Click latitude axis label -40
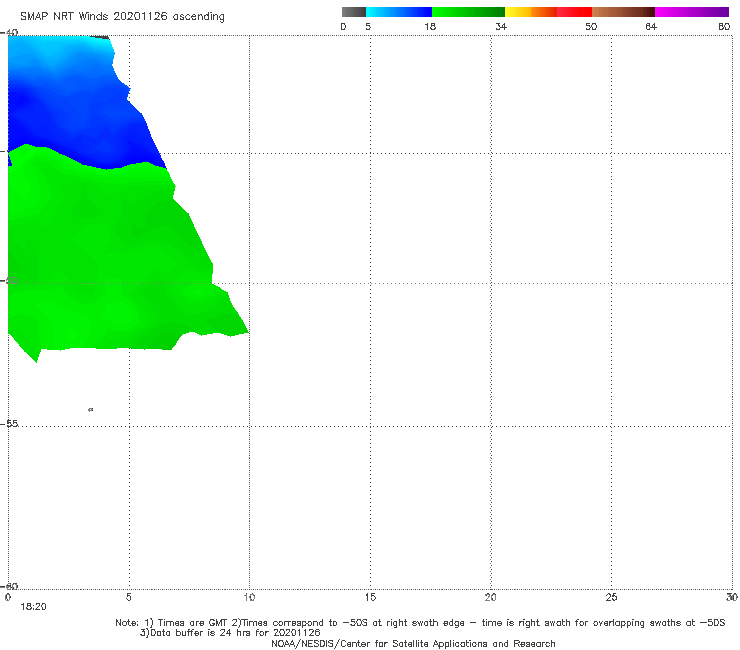Viewport: 740px width, 650px height. pos(9,33)
